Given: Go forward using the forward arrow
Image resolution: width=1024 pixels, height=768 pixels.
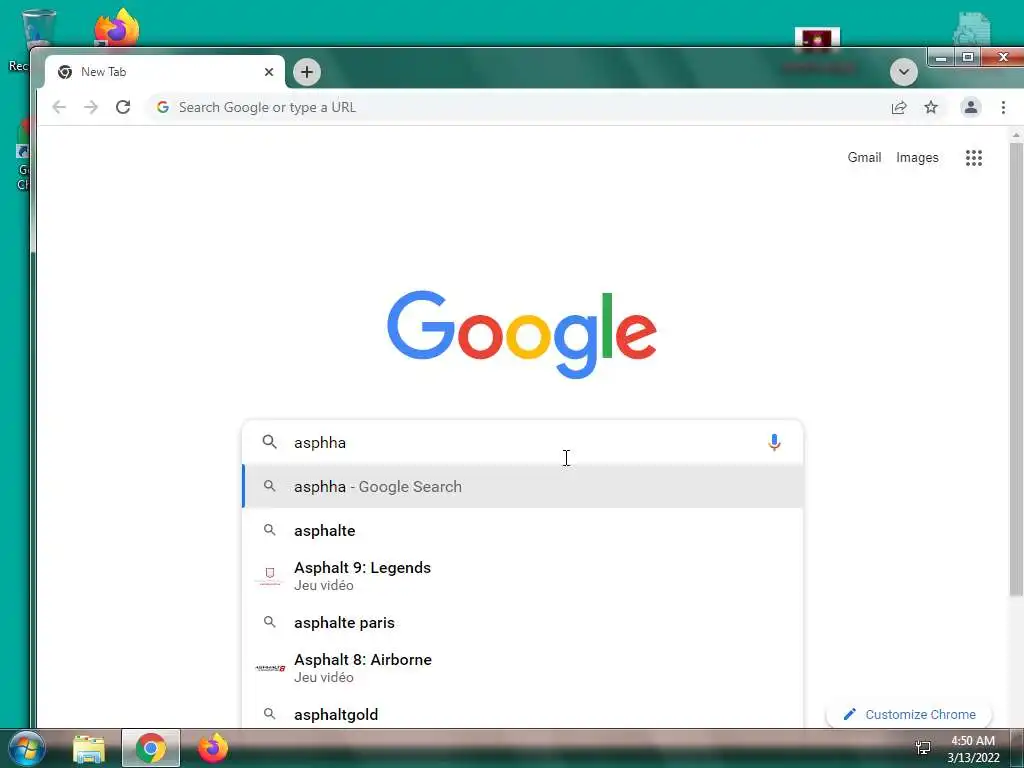Looking at the screenshot, I should 91,107.
